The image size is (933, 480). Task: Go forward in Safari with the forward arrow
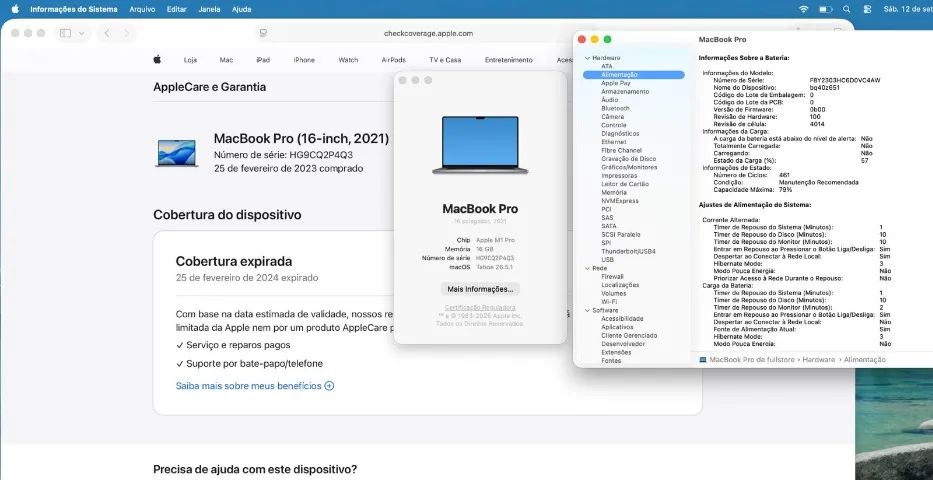click(126, 33)
